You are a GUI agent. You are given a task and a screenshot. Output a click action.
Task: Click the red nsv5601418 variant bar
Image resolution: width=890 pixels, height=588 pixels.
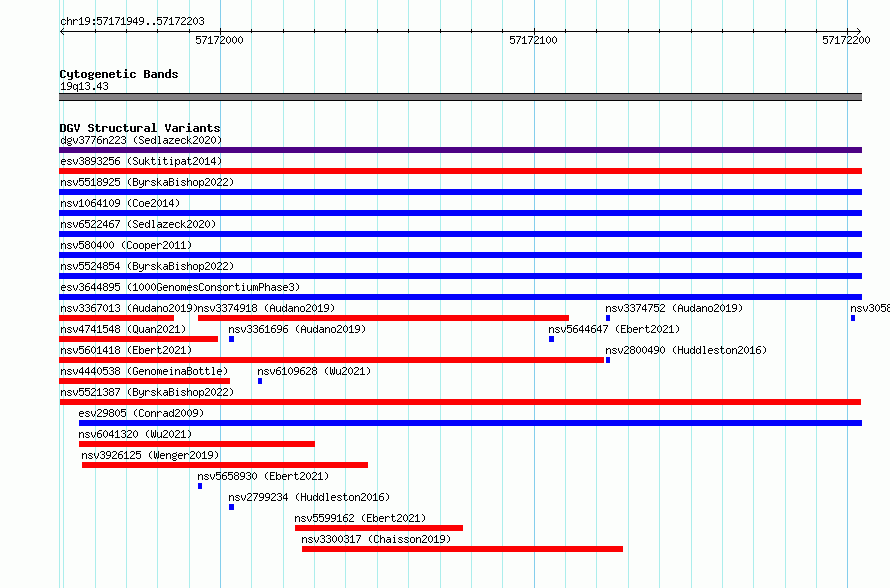331,360
